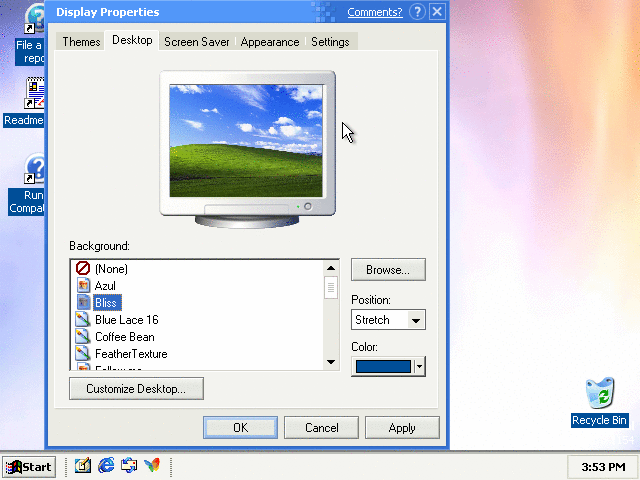Click the dialog help question mark button

tap(417, 12)
